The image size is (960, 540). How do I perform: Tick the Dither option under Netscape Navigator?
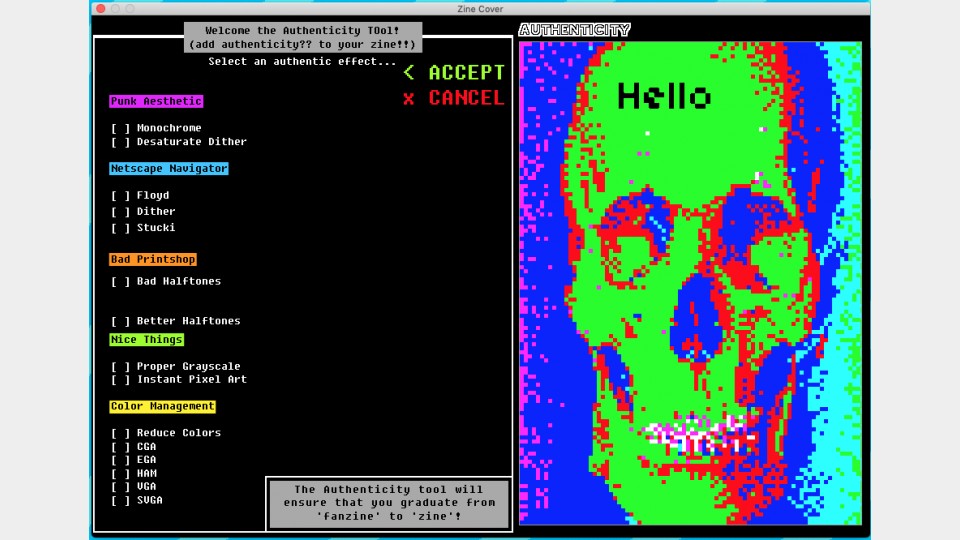pos(121,212)
